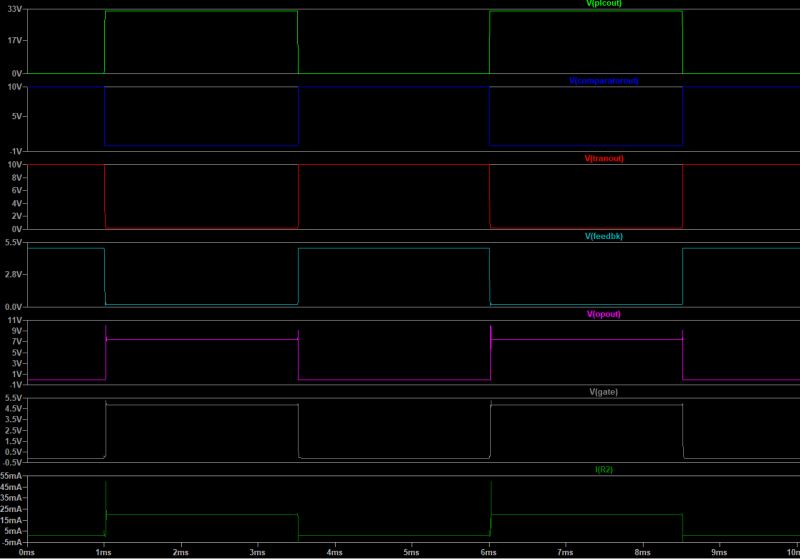Click the 8ms time axis label
Image resolution: width=800 pixels, height=559 pixels.
(x=642, y=552)
